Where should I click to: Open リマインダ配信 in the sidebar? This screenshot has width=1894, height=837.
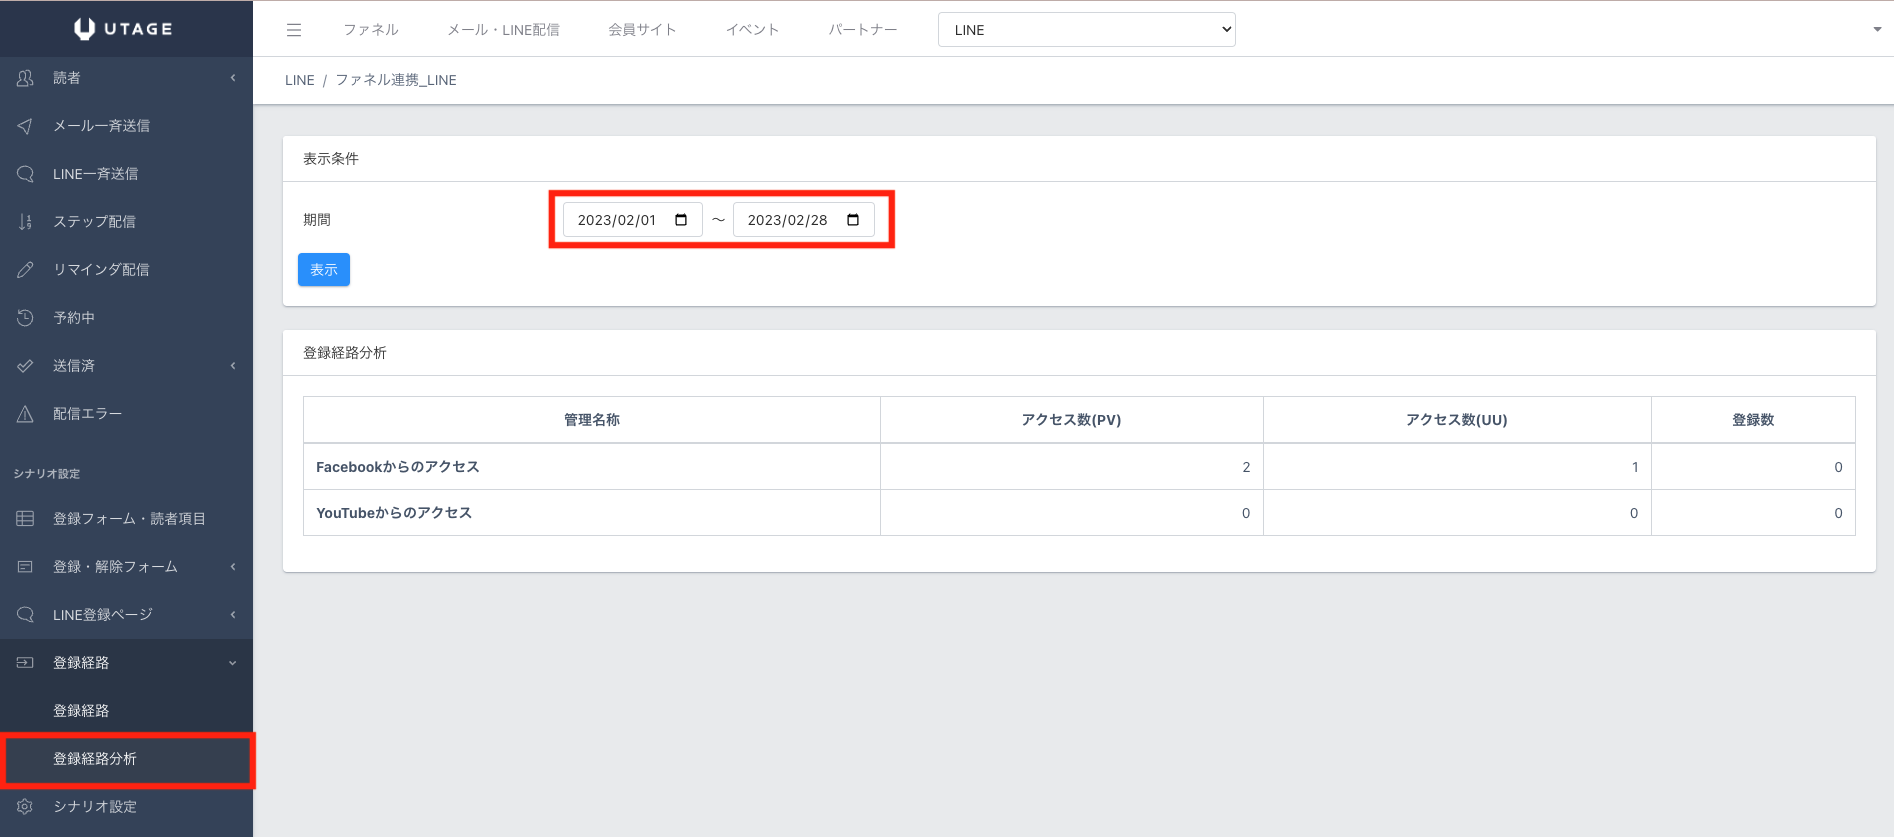point(101,270)
